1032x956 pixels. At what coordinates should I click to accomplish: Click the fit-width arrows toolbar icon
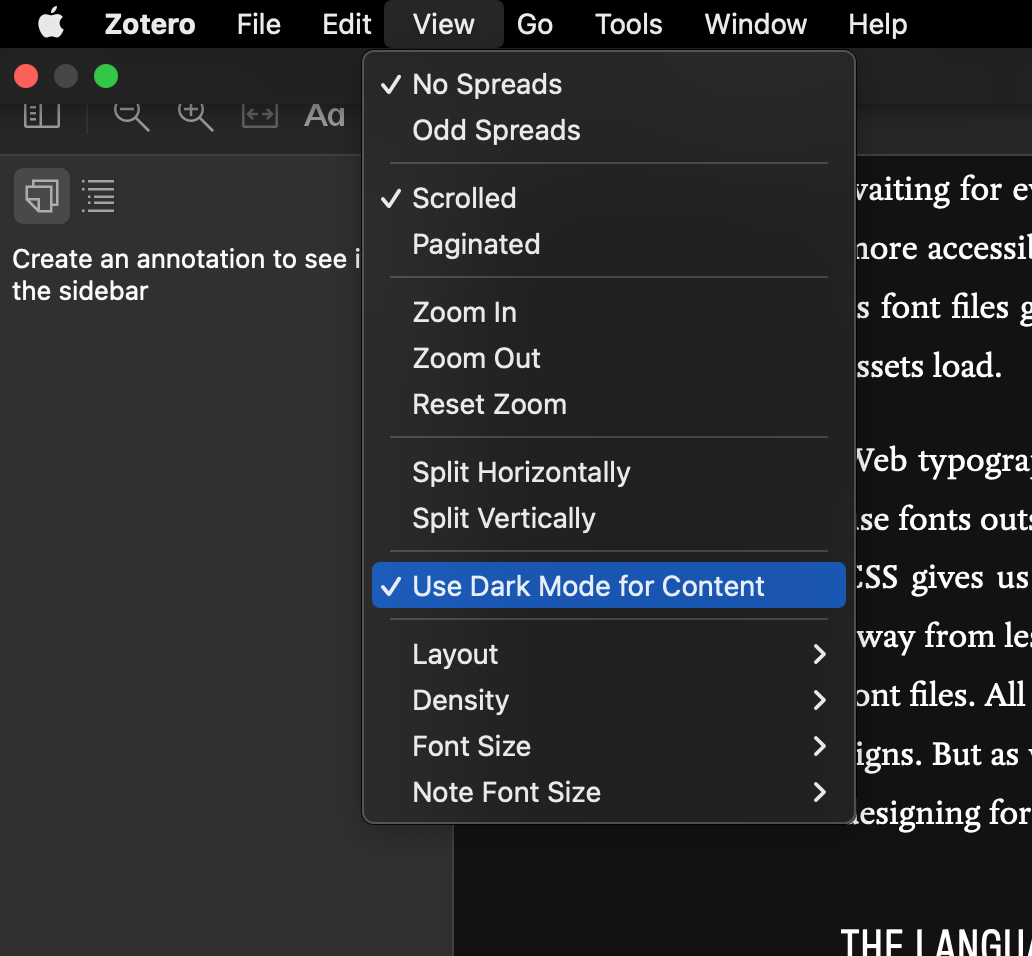260,115
